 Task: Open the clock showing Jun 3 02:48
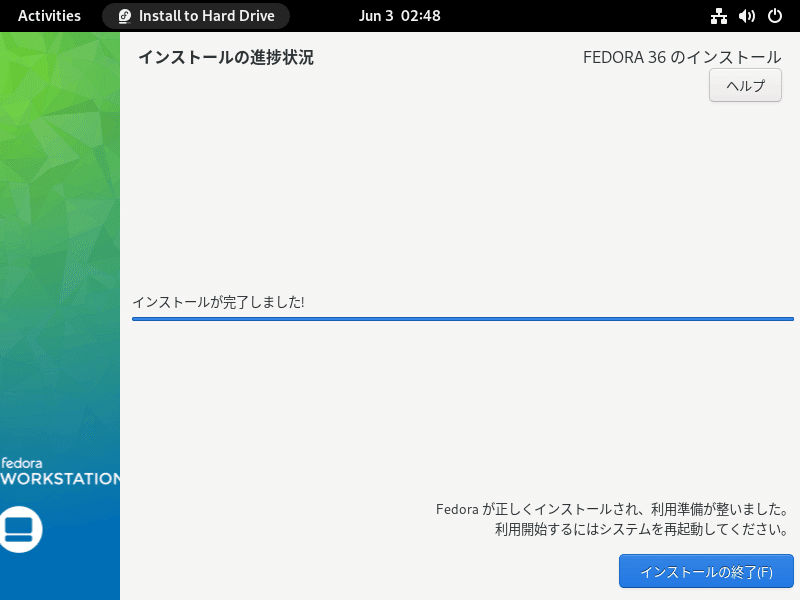(x=399, y=16)
